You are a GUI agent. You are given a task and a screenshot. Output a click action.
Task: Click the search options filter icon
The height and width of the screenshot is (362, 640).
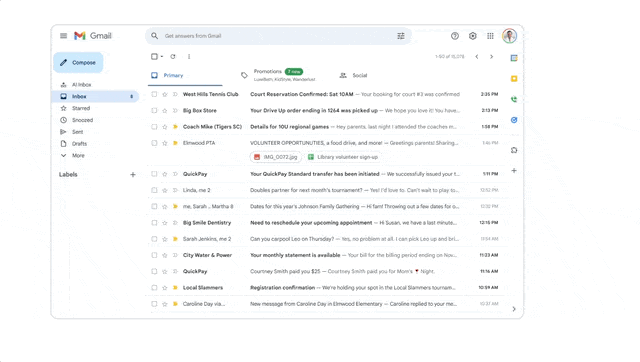point(401,36)
